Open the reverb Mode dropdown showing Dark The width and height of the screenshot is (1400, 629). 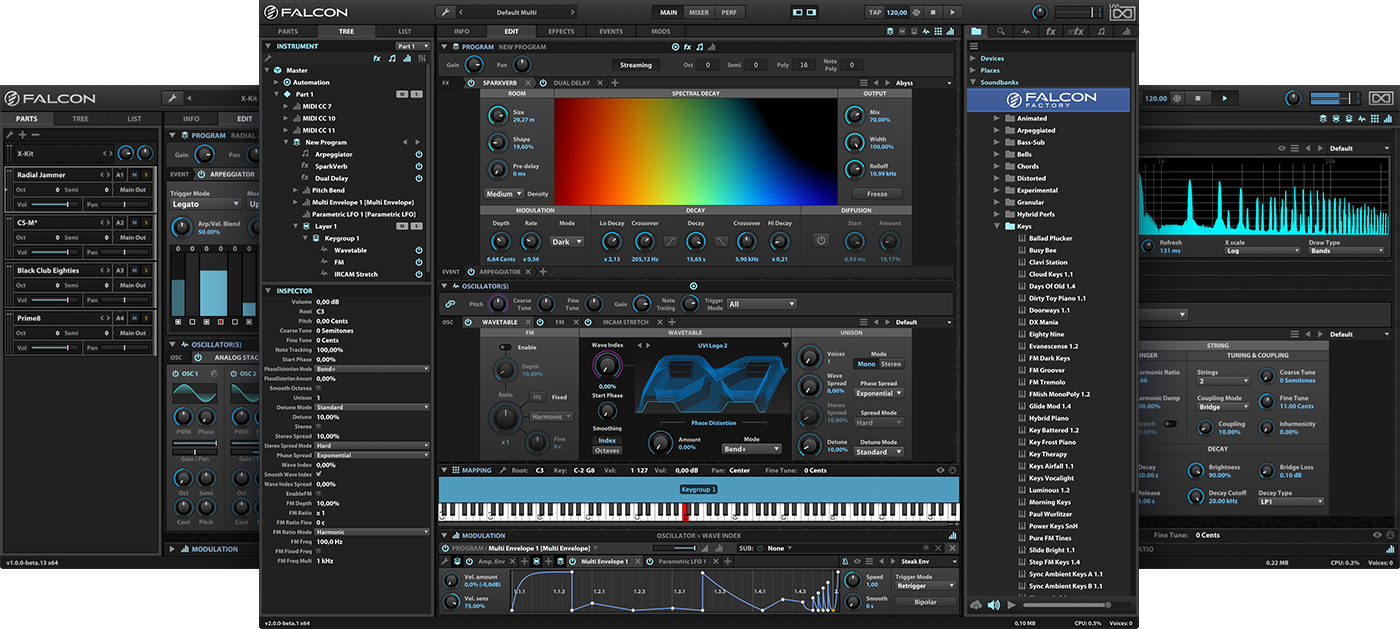coord(566,241)
